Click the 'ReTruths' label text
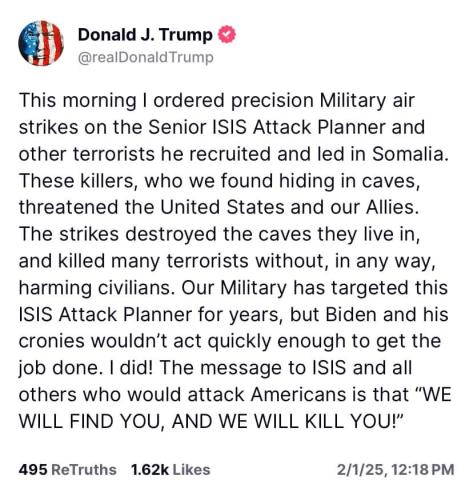Viewport: 473px width, 500px height. click(x=84, y=470)
